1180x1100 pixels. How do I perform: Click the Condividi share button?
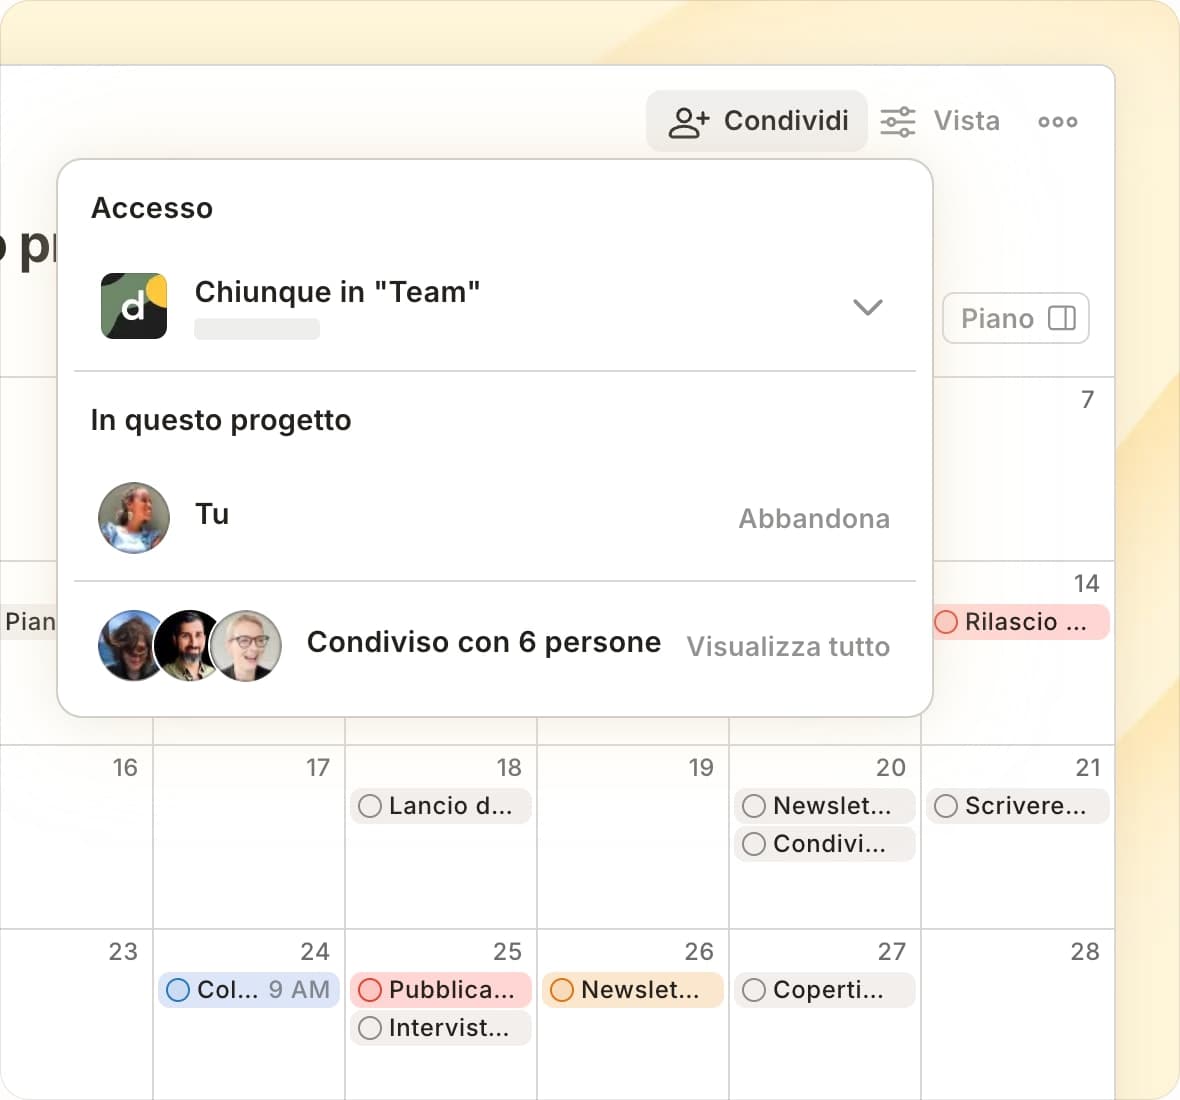[757, 121]
